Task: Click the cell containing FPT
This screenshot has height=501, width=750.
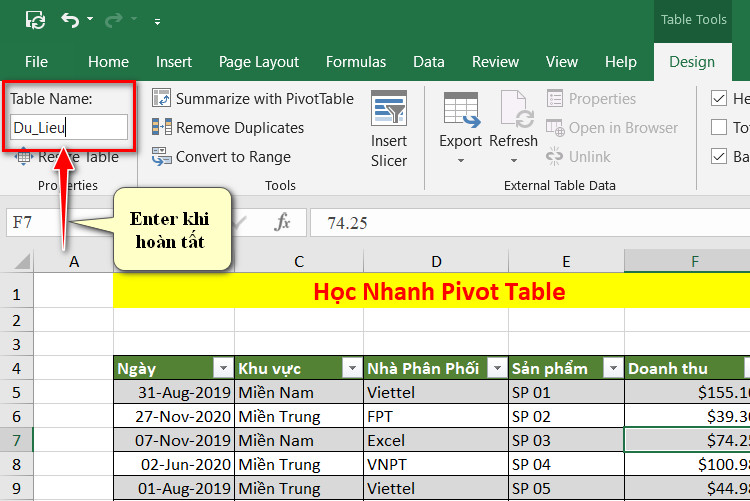Action: coord(436,416)
